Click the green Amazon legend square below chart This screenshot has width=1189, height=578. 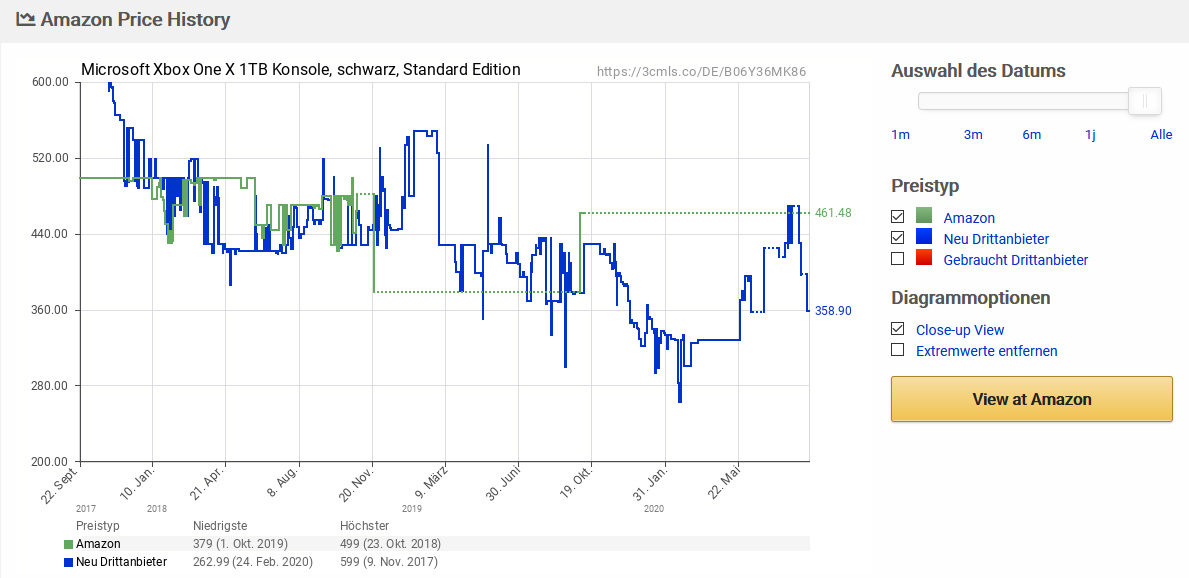pos(68,544)
